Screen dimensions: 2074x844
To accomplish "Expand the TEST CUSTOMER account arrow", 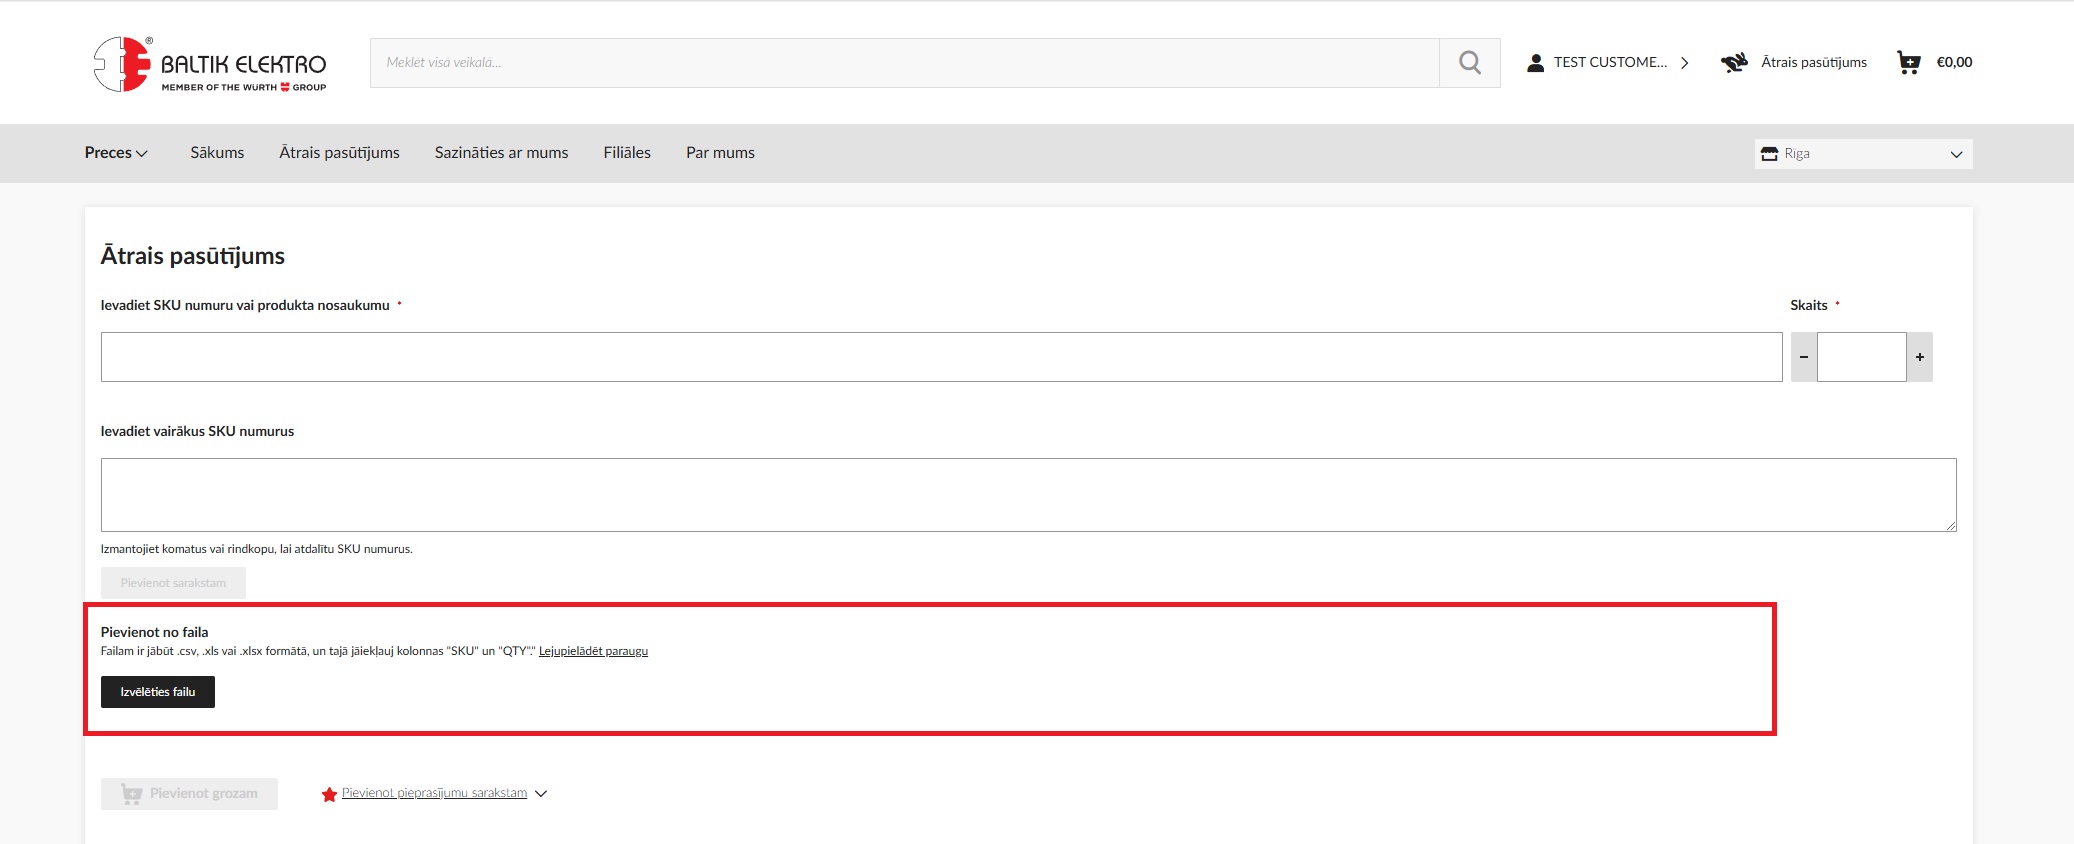I will tap(1685, 63).
